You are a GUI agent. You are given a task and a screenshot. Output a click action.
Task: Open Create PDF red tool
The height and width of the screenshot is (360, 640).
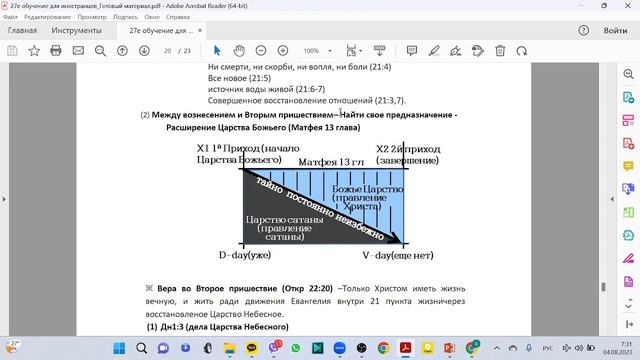click(x=628, y=143)
